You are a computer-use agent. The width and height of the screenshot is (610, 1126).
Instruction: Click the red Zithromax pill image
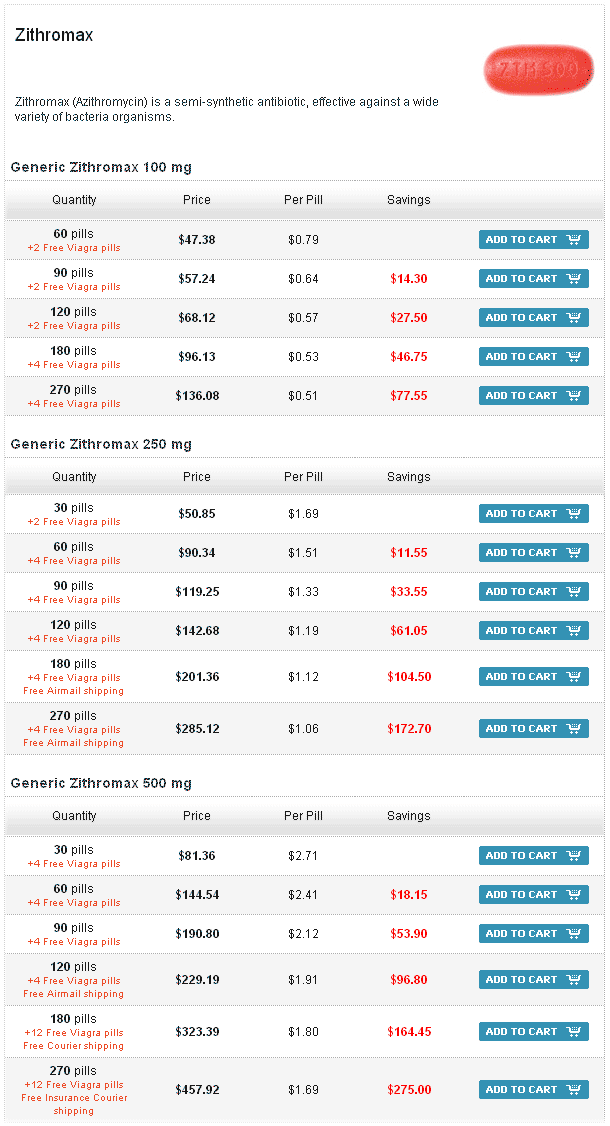[x=531, y=69]
